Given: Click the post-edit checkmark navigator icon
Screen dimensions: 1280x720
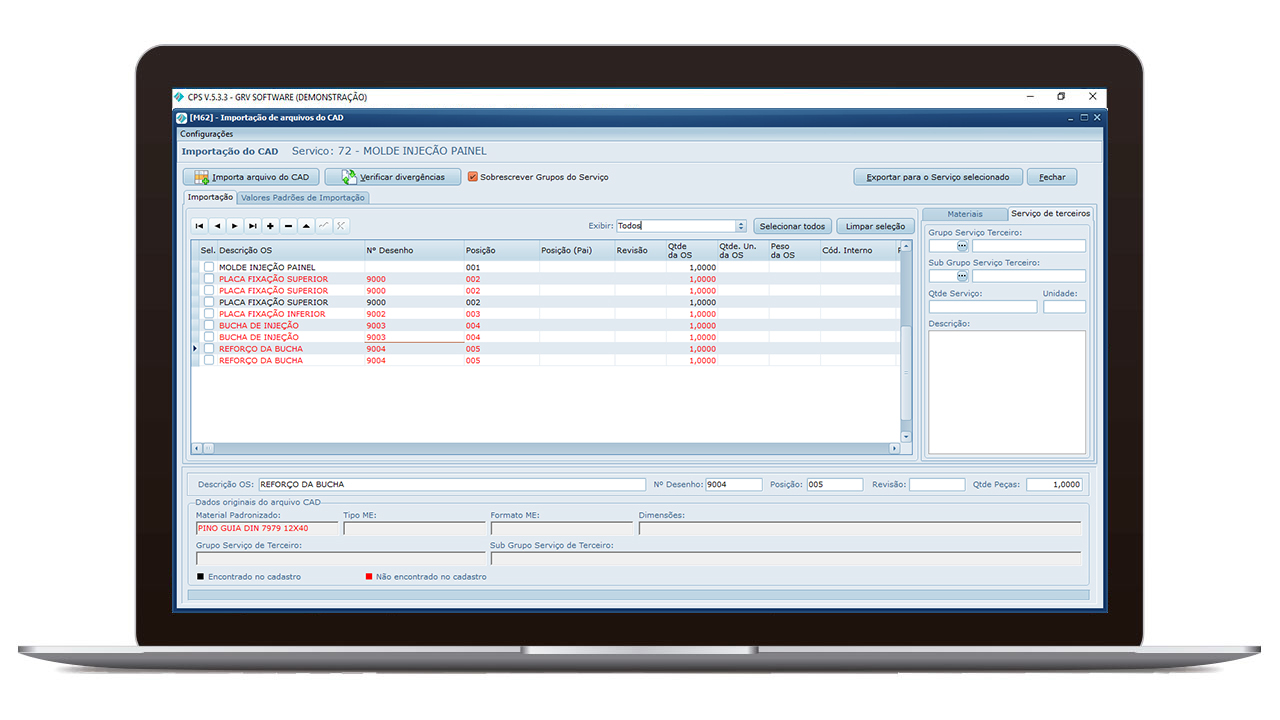Looking at the screenshot, I should click(x=324, y=226).
